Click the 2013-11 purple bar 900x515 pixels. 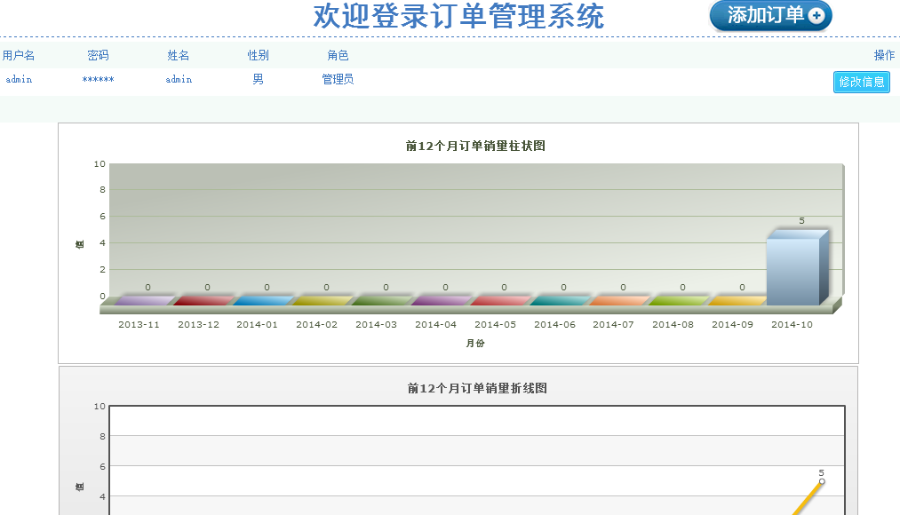coord(144,300)
